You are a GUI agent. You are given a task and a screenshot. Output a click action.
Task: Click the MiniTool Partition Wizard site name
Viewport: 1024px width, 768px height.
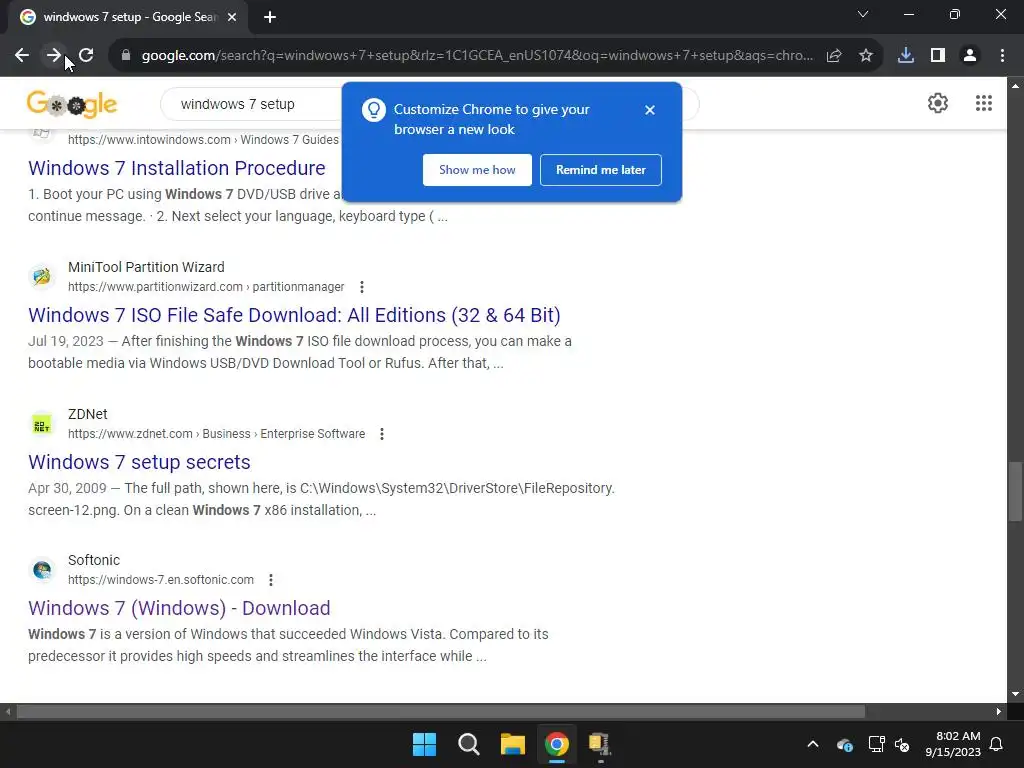146,267
